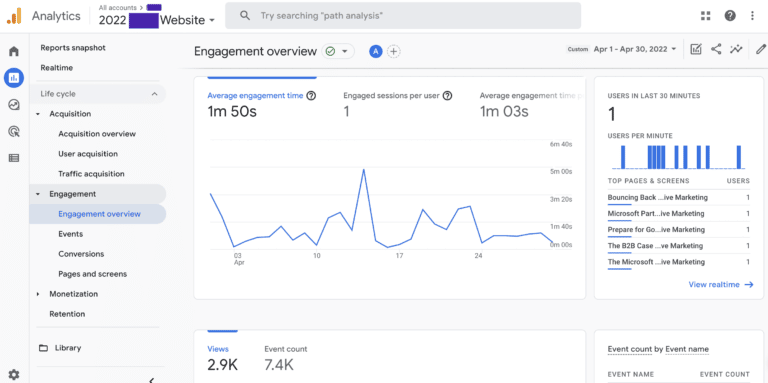Viewport: 768px width, 383px height.
Task: Click "Microsoft Part..." page row
Action: (x=678, y=214)
